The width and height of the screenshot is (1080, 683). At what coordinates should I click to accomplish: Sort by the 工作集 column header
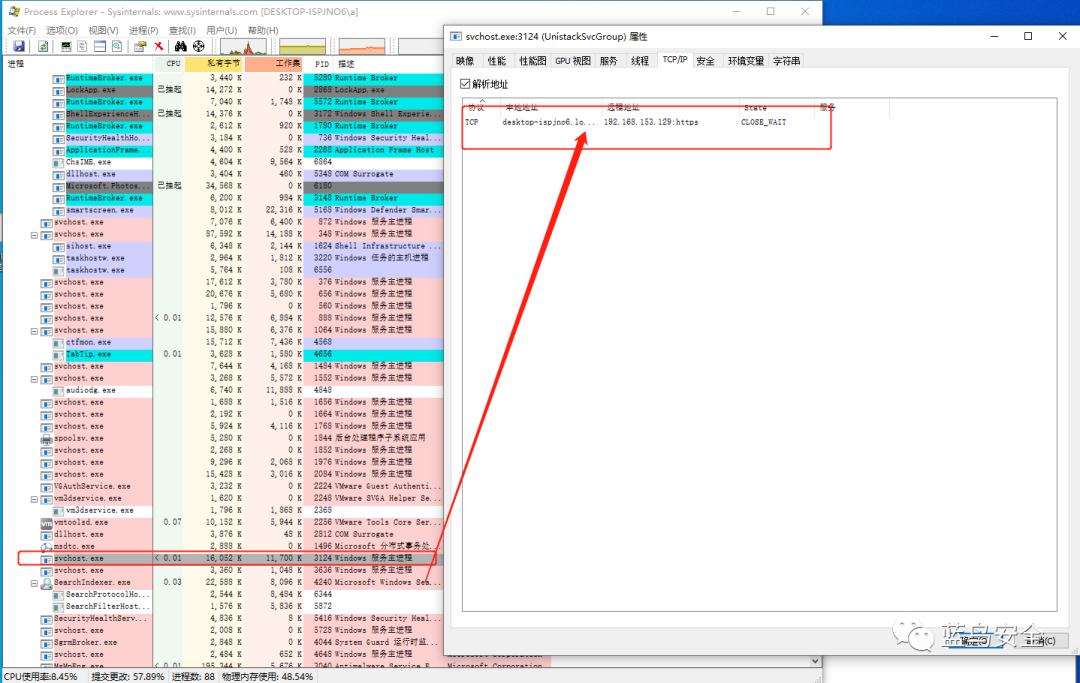[274, 63]
